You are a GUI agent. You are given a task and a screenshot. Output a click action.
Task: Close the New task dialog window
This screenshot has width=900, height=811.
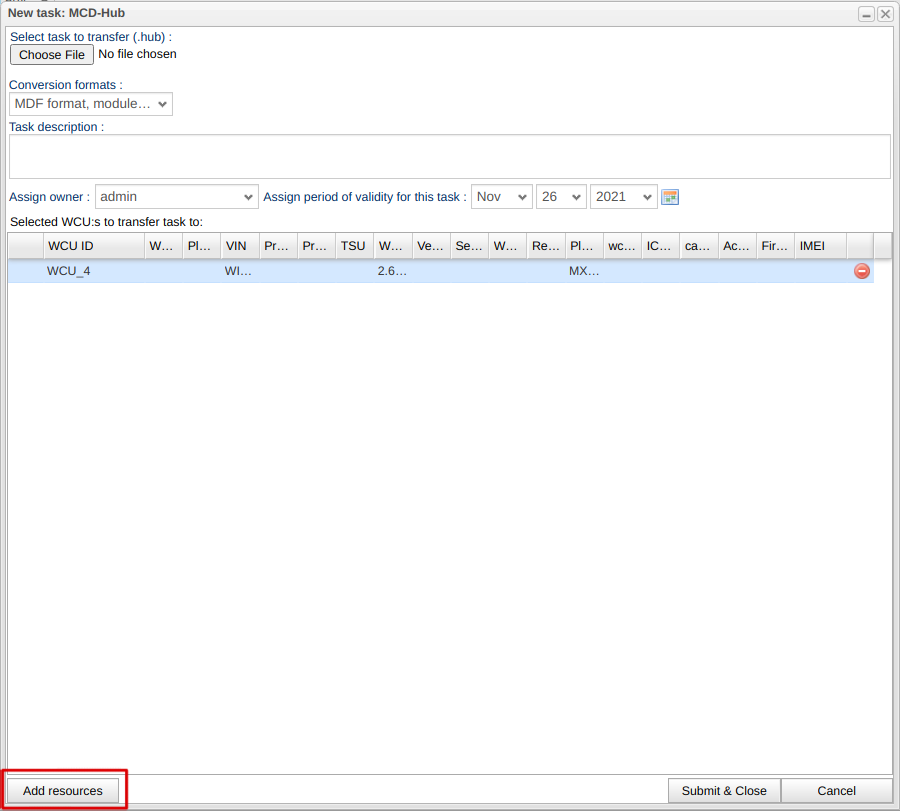885,14
